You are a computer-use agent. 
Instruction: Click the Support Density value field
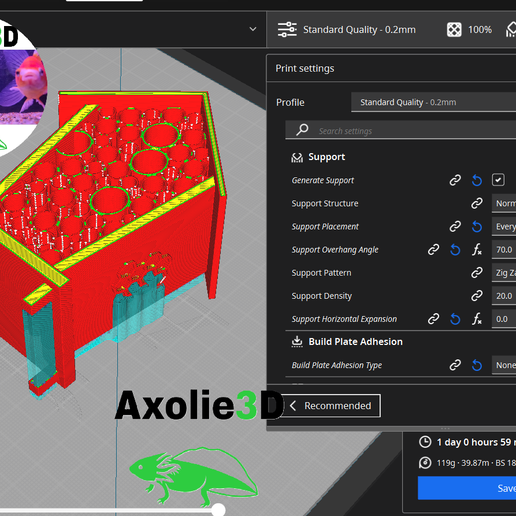(x=504, y=296)
